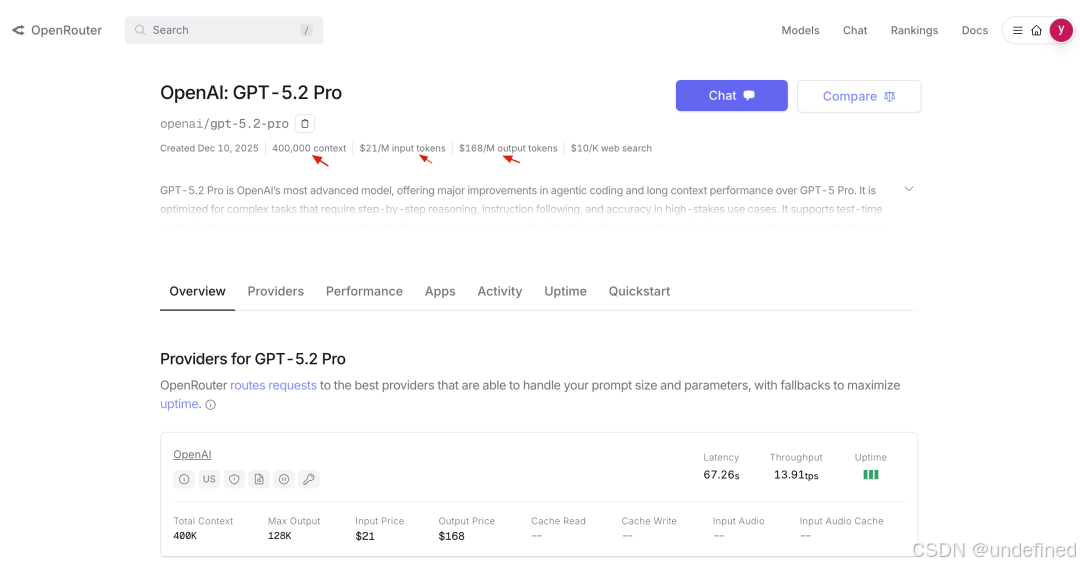
Task: Expand the model description chevron
Action: click(x=909, y=189)
